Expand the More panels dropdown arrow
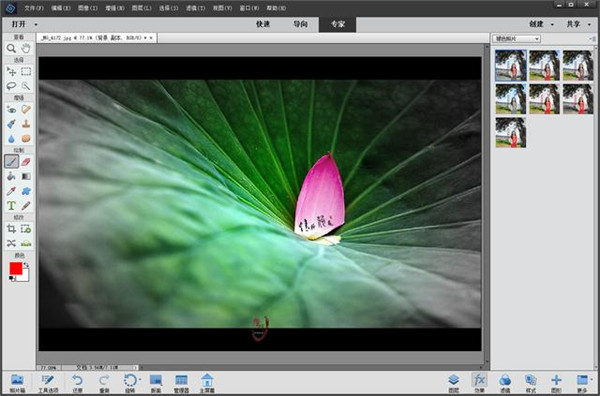 [x=592, y=380]
